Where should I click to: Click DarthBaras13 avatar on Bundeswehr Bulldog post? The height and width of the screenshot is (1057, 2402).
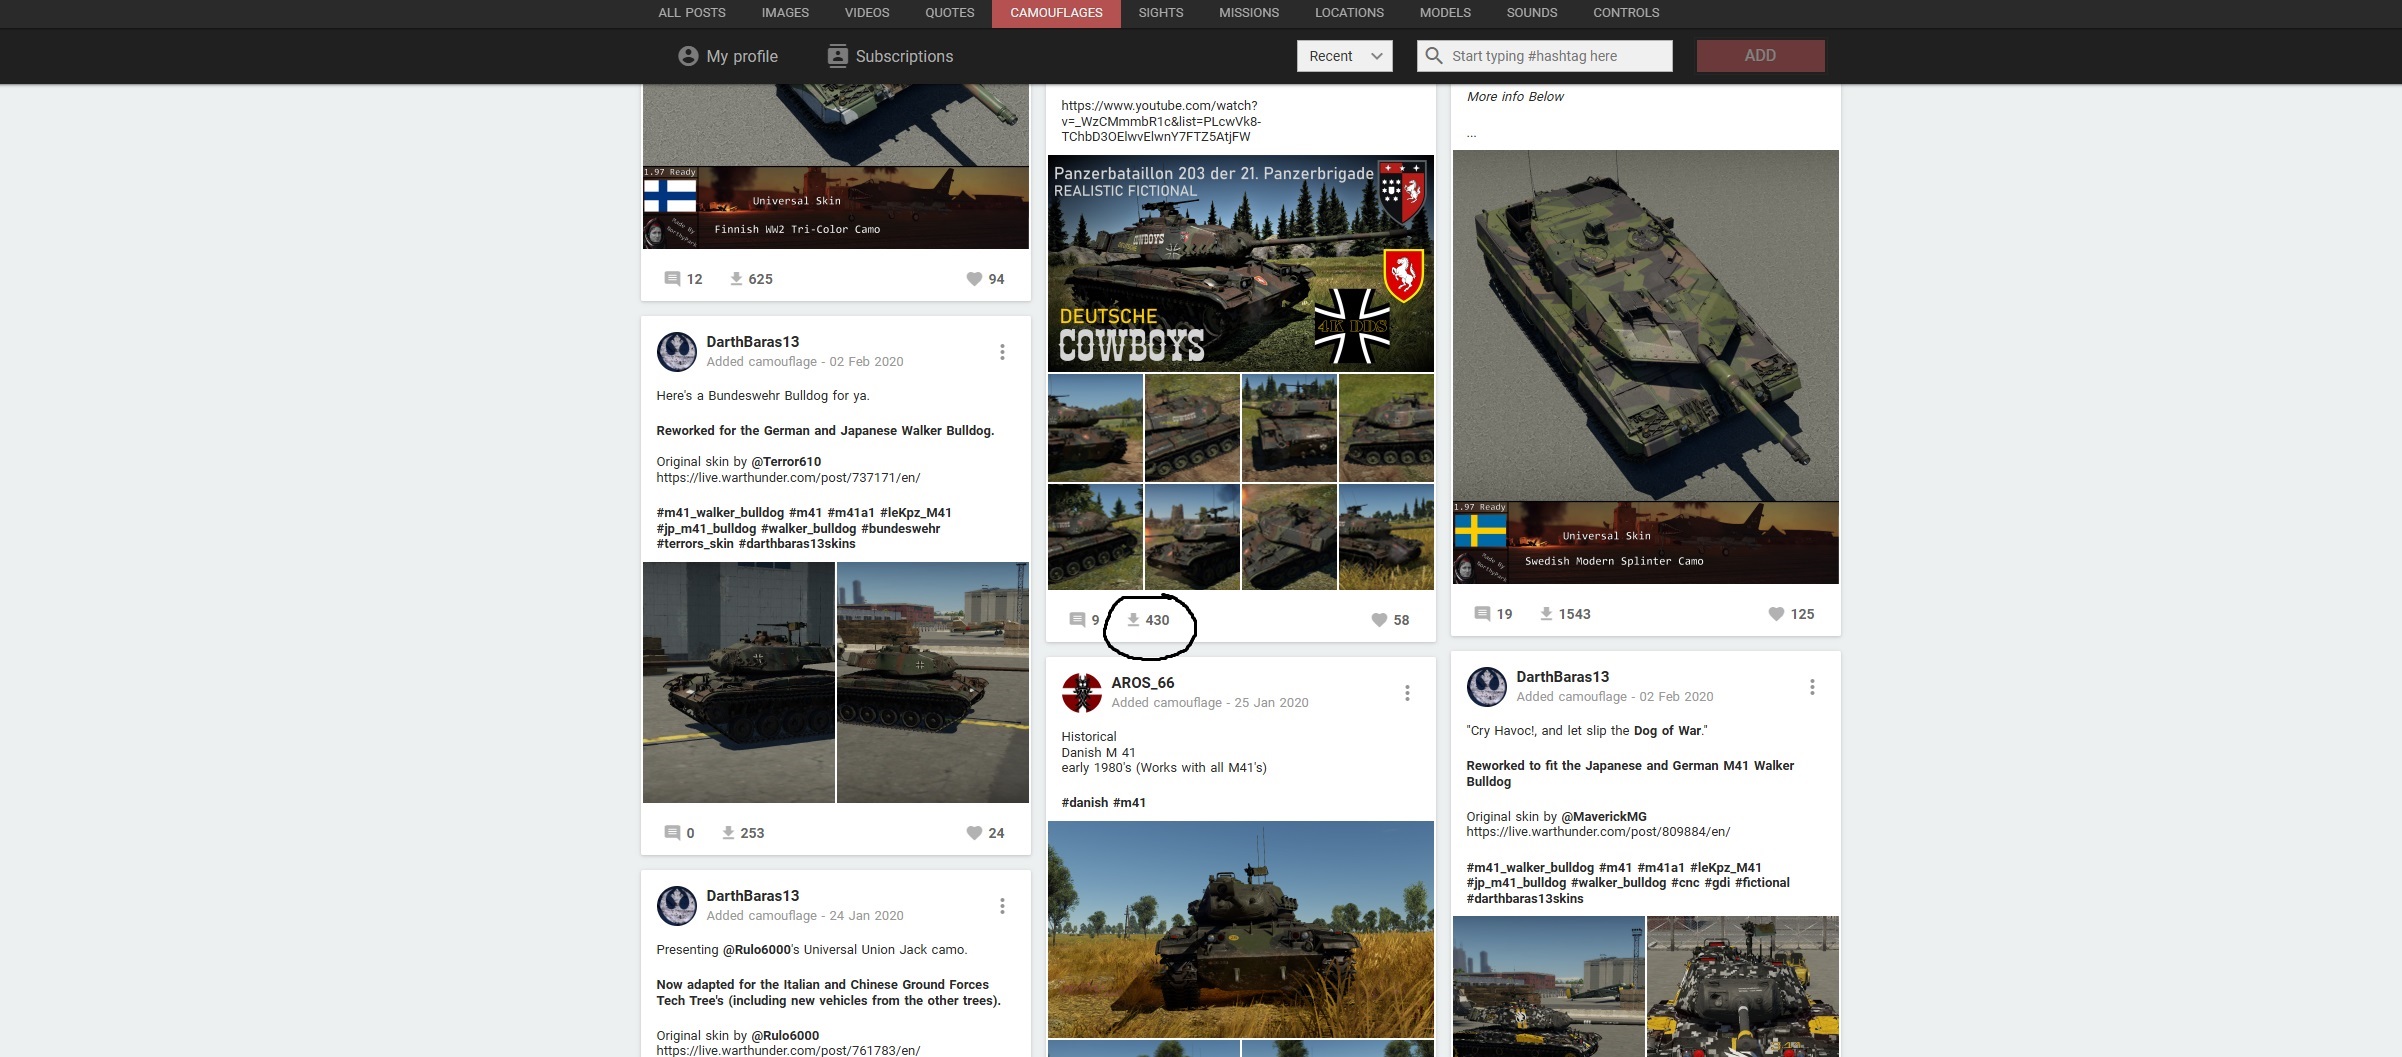pos(677,352)
